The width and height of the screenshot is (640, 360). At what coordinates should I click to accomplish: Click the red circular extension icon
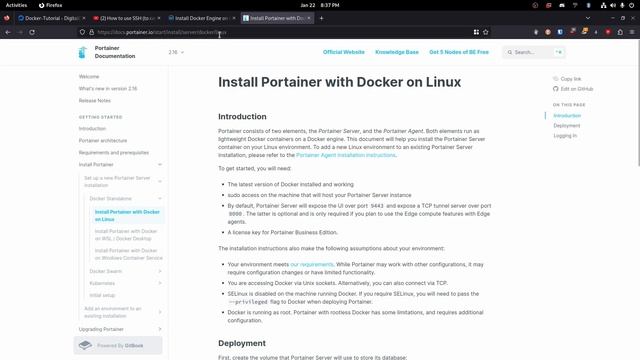pyautogui.click(x=608, y=32)
